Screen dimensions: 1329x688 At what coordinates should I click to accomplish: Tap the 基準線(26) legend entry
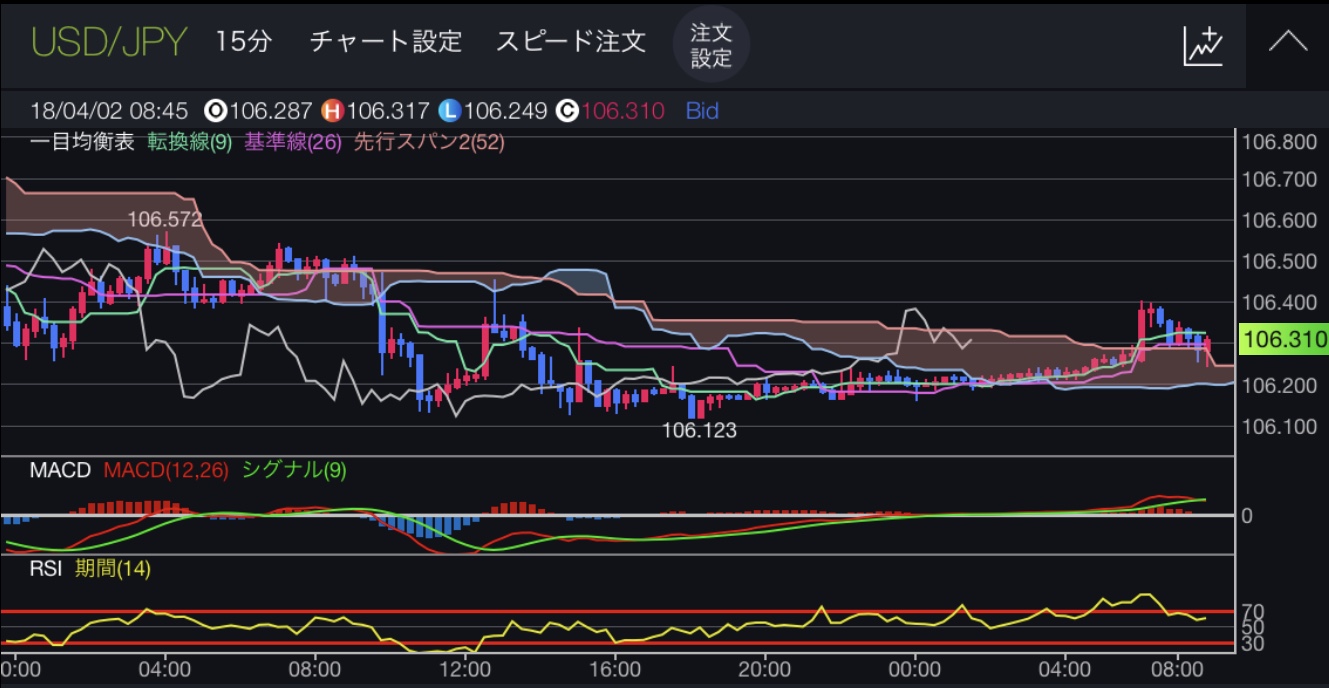click(293, 142)
